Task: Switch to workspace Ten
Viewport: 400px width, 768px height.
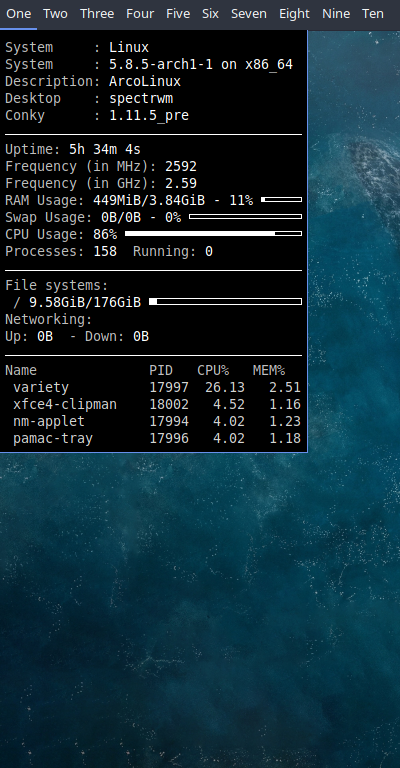Action: coord(373,14)
